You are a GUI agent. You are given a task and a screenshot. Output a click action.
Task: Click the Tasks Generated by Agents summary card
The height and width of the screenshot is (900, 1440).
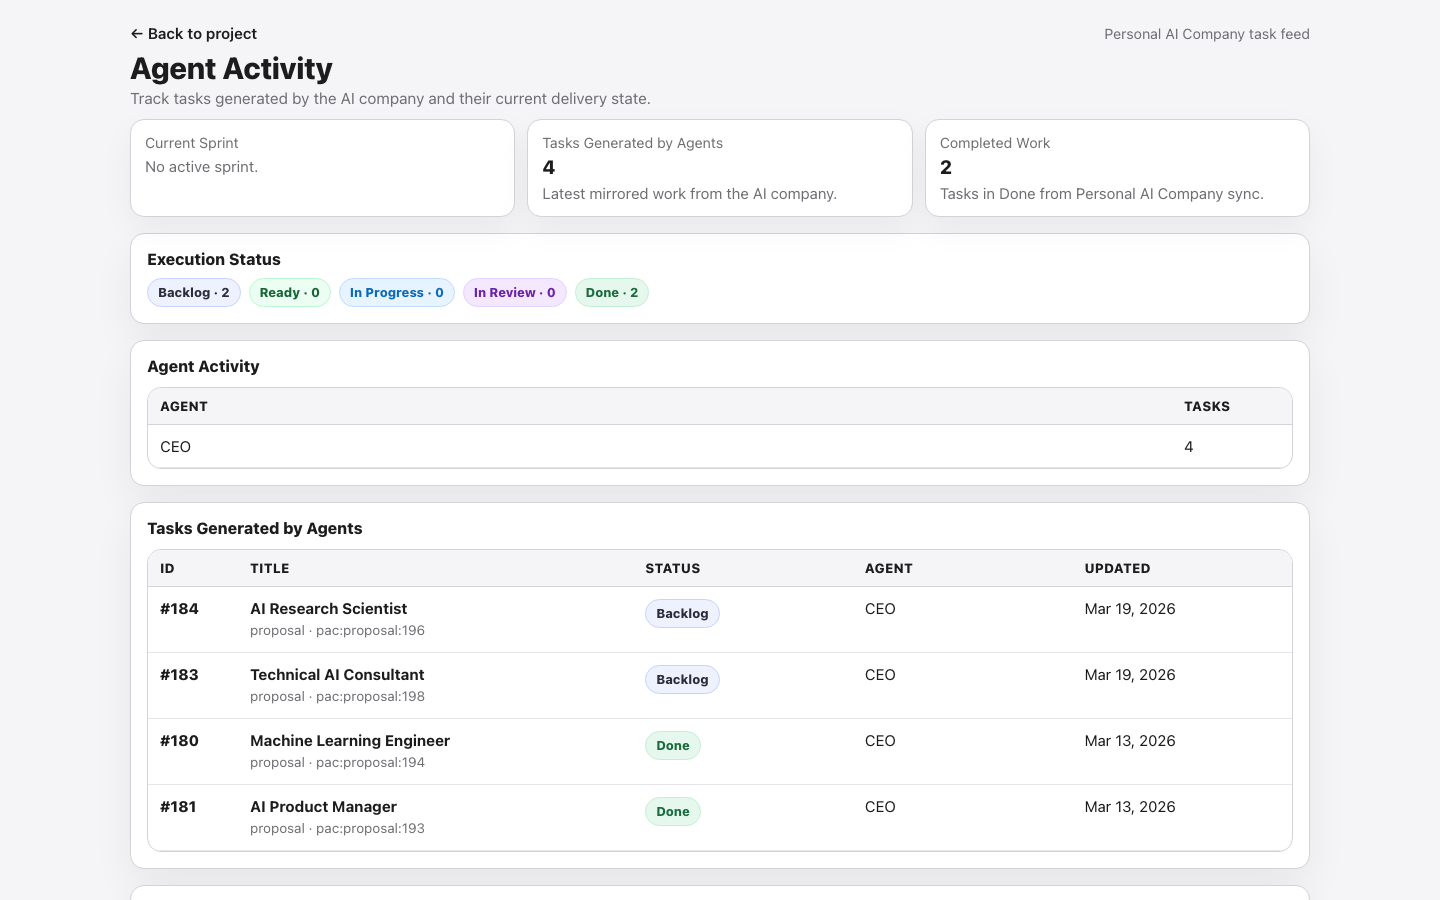click(x=720, y=168)
